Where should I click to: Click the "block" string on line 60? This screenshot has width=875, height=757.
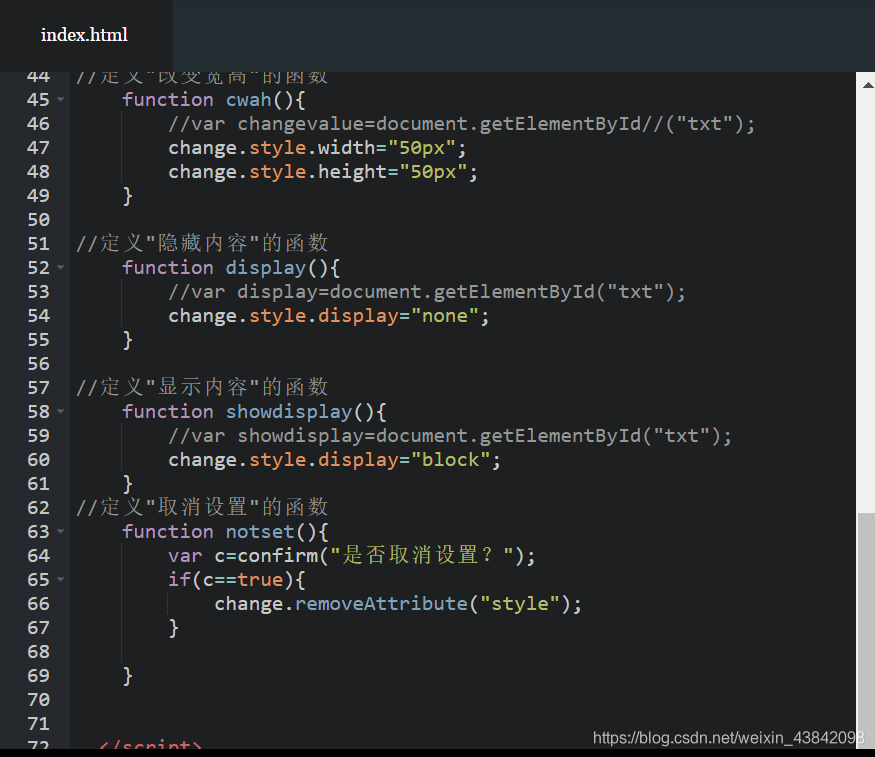(450, 460)
